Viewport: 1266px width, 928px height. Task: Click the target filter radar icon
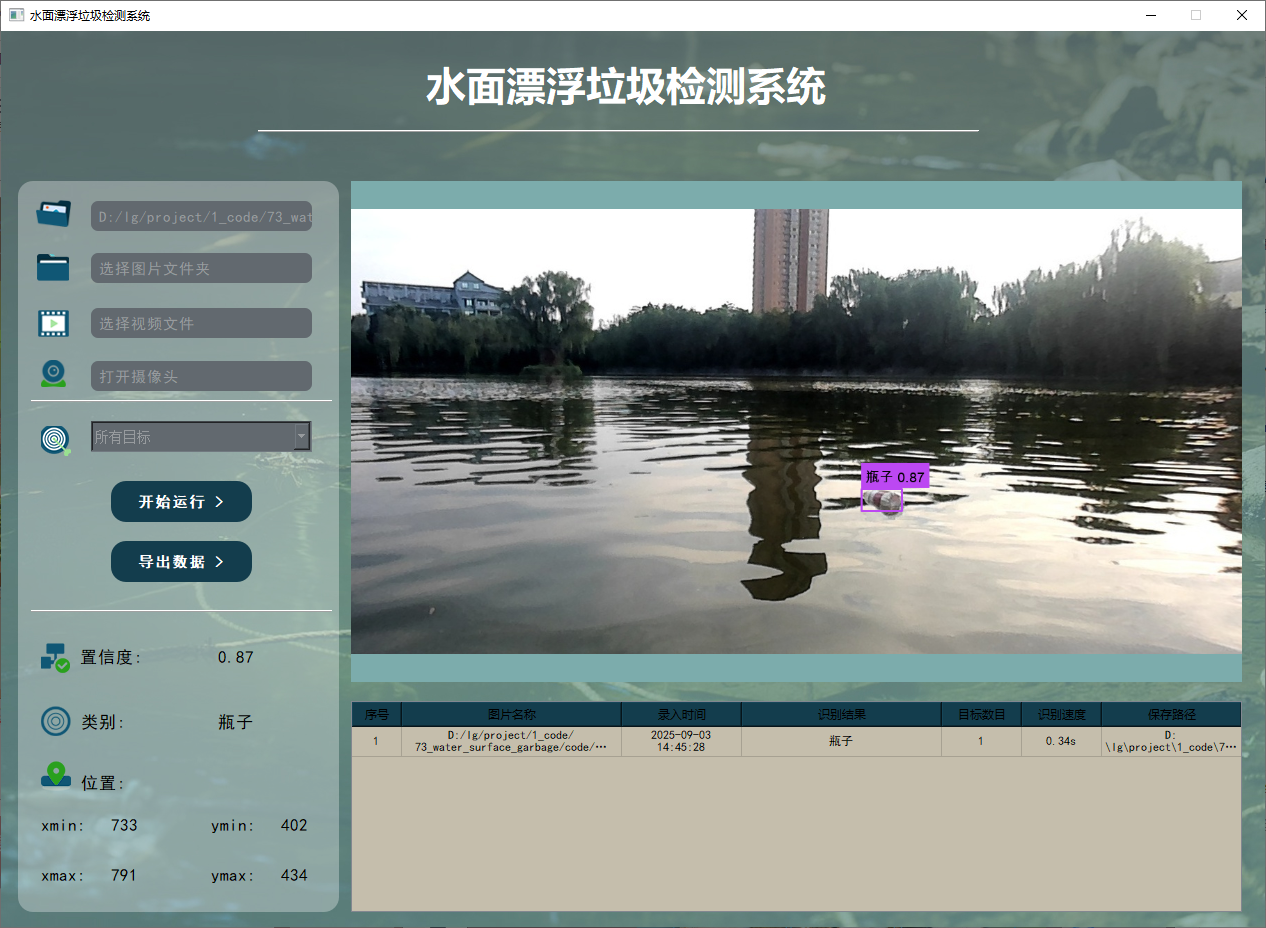[x=56, y=439]
